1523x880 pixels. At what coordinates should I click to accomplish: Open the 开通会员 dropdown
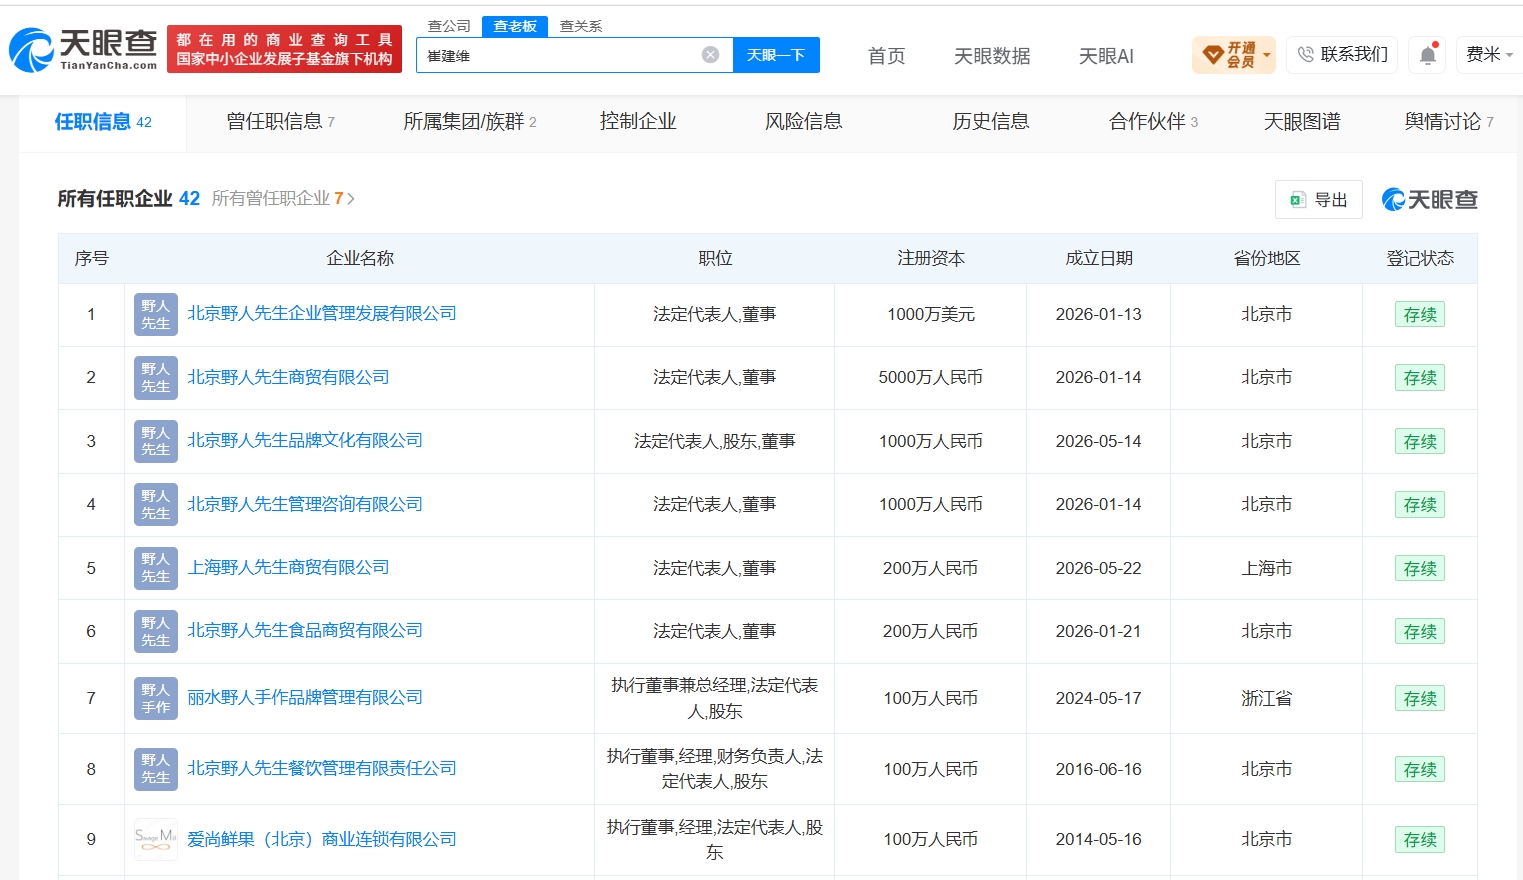pos(1234,55)
